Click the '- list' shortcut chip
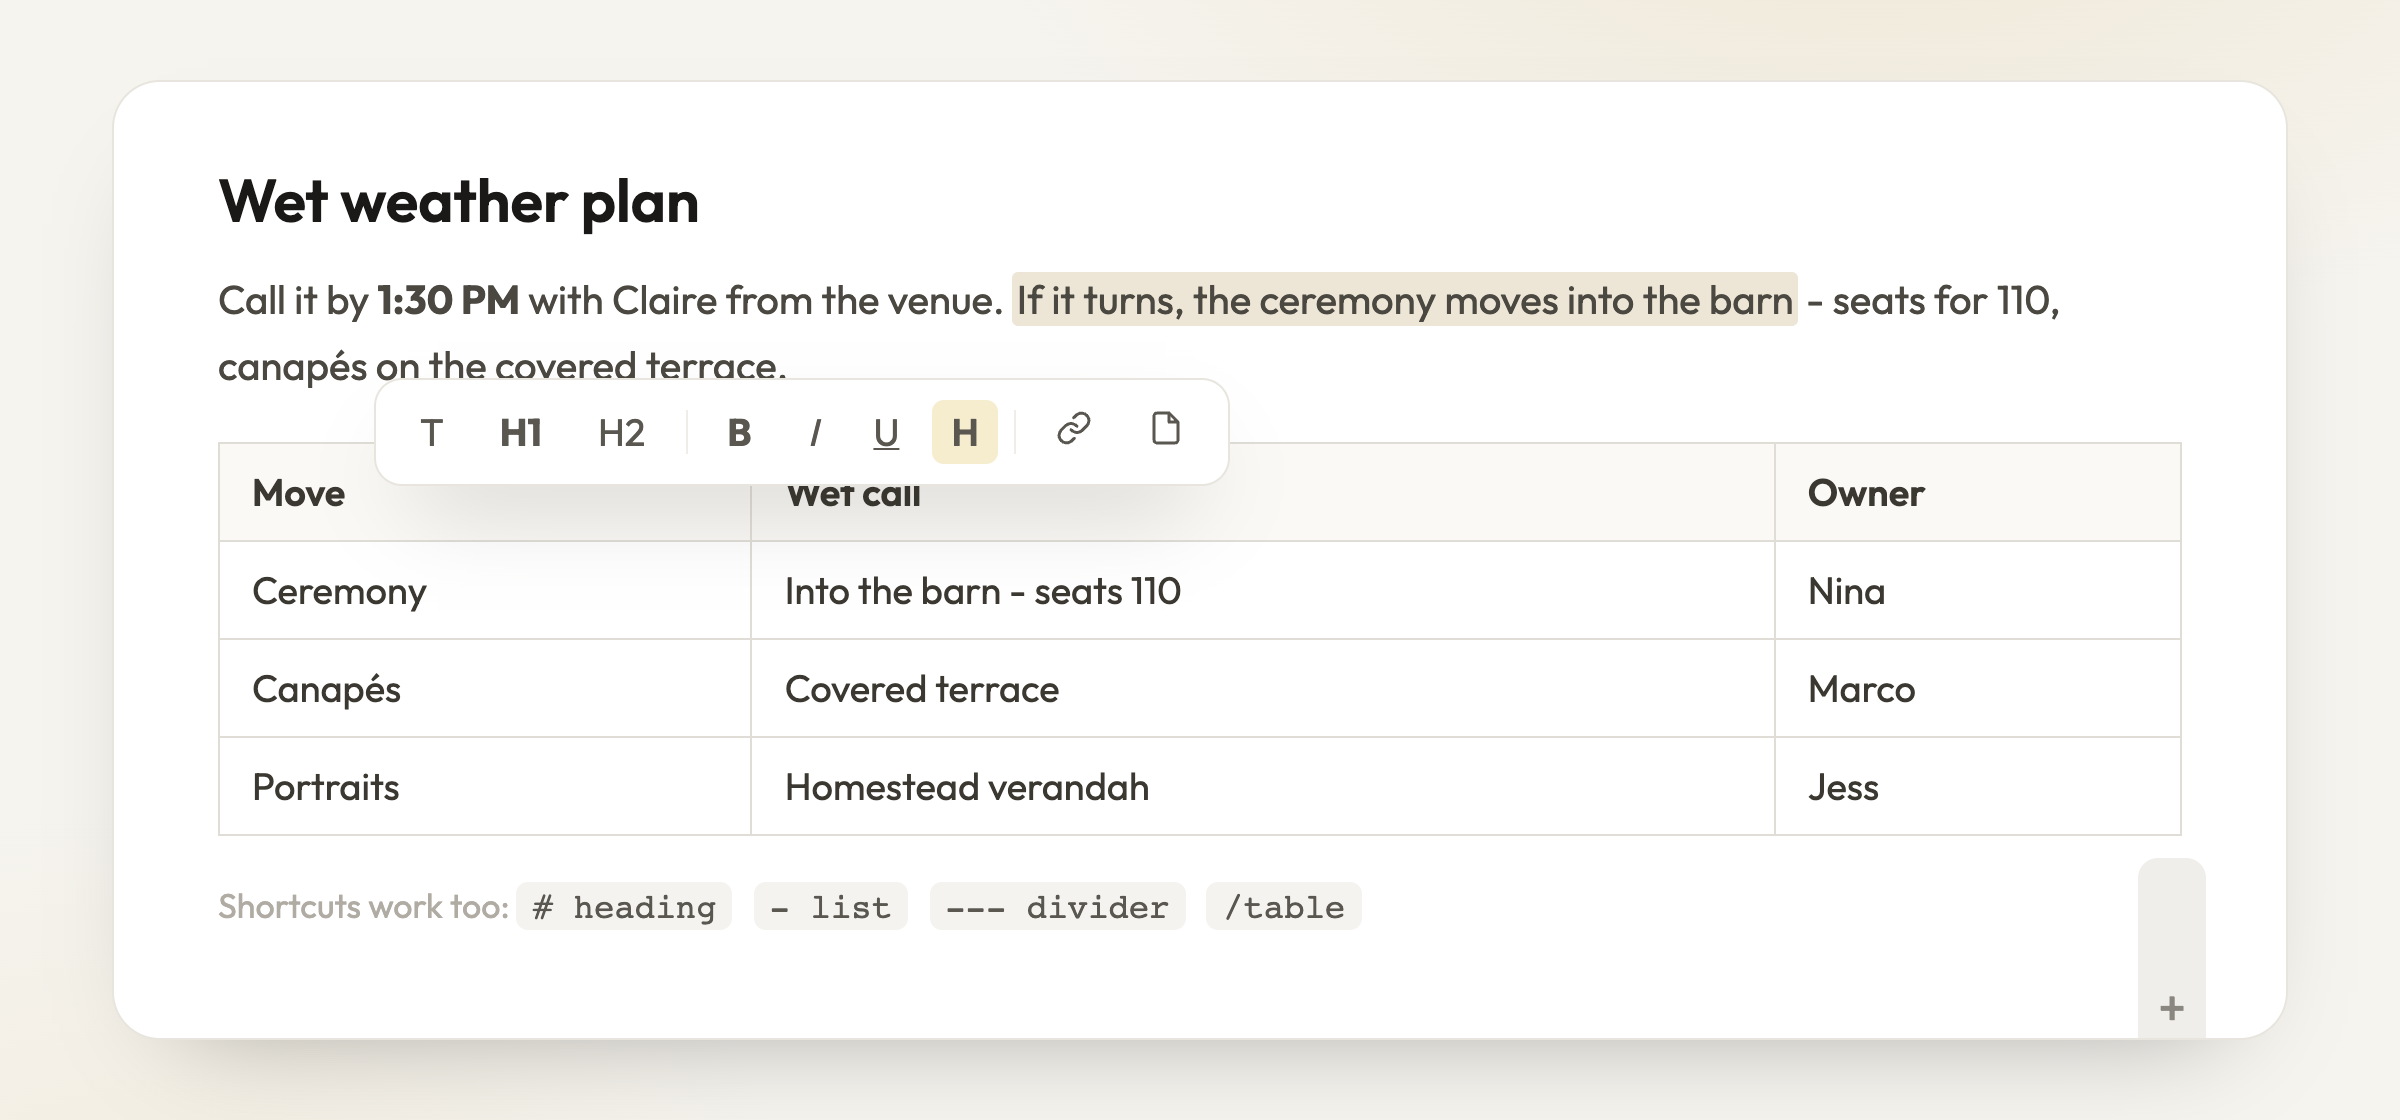The width and height of the screenshot is (2400, 1120). pyautogui.click(x=830, y=907)
